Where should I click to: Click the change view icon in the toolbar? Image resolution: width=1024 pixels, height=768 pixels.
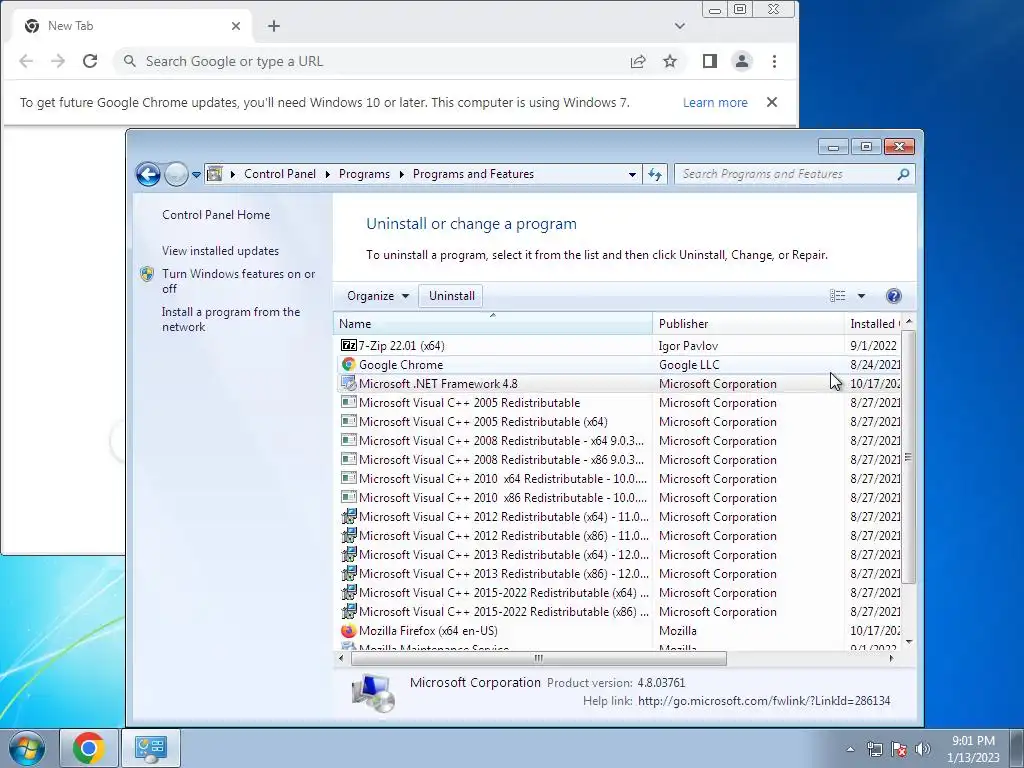(x=838, y=296)
